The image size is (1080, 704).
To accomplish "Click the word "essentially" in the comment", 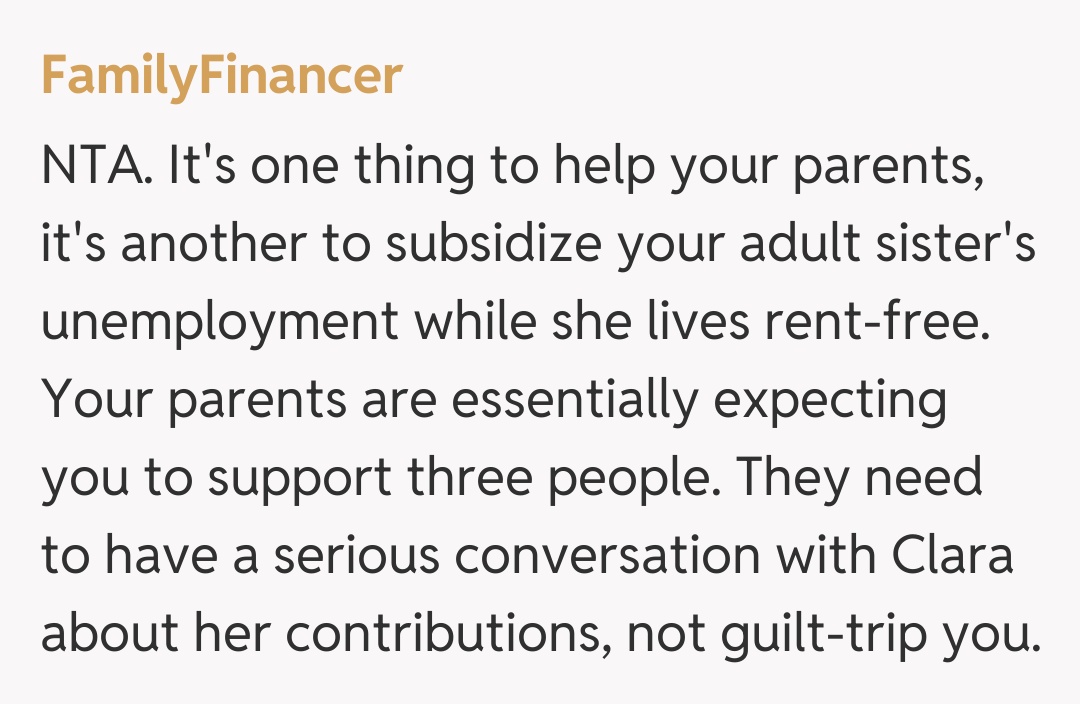I will click(574, 401).
